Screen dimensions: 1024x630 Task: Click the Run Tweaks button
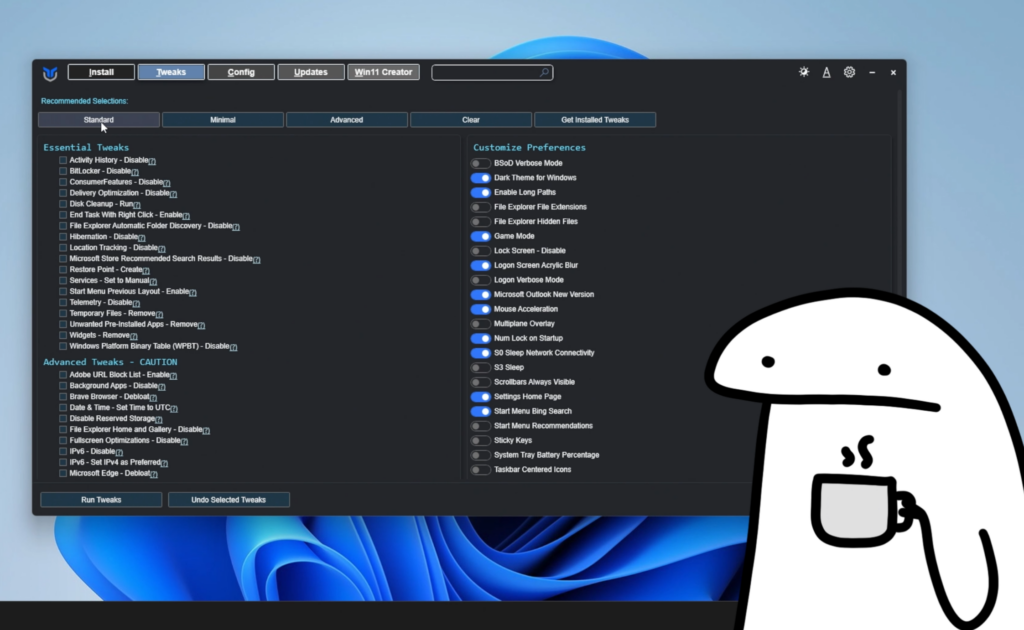coord(101,499)
